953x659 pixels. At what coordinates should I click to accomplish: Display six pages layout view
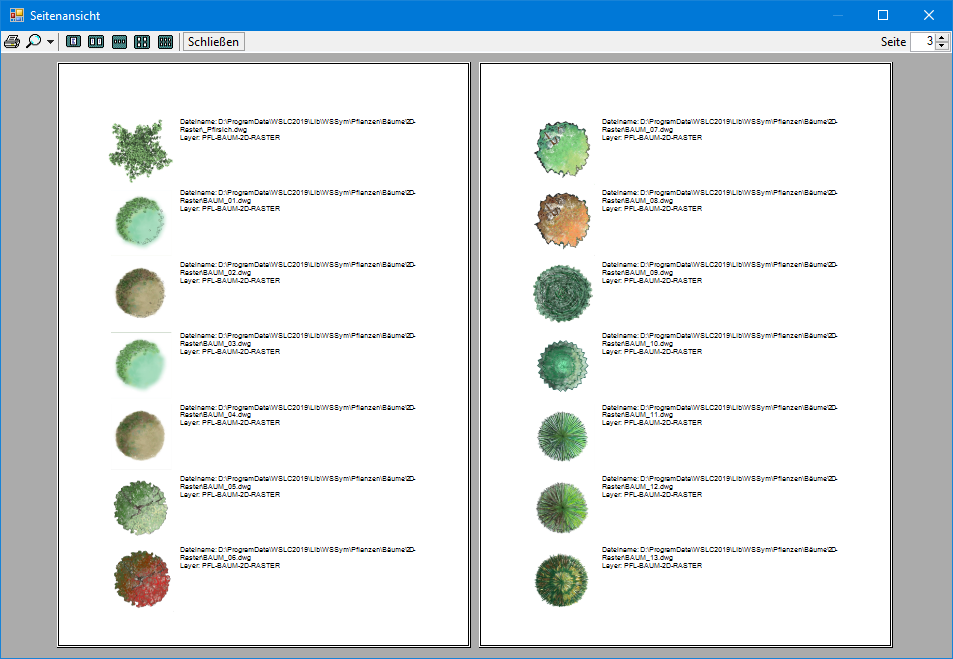click(x=165, y=42)
